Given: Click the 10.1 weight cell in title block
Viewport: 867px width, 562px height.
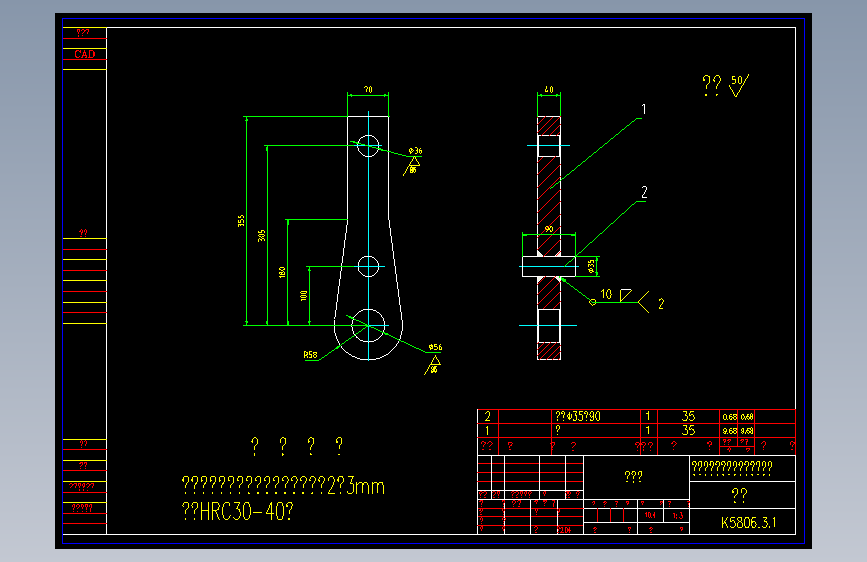Looking at the screenshot, I should tap(650, 516).
